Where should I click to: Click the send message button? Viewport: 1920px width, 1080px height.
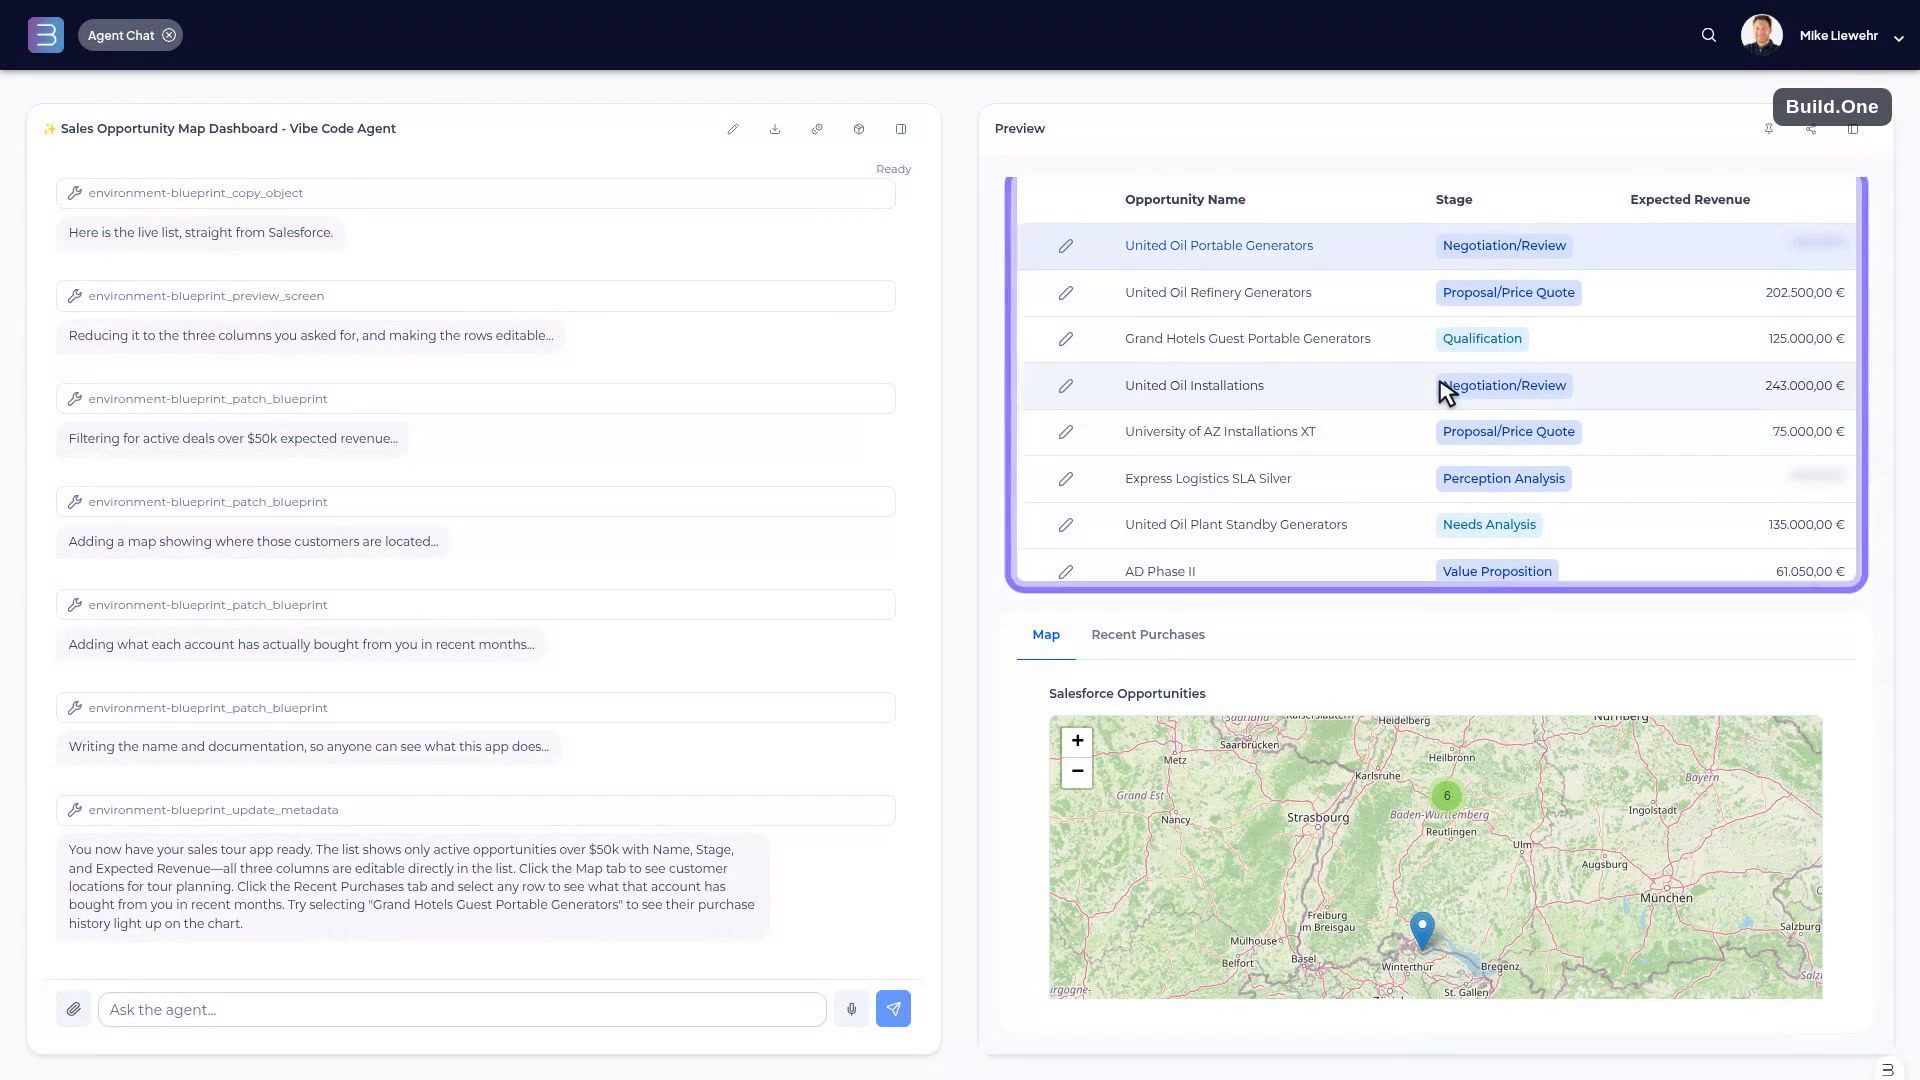click(894, 1009)
